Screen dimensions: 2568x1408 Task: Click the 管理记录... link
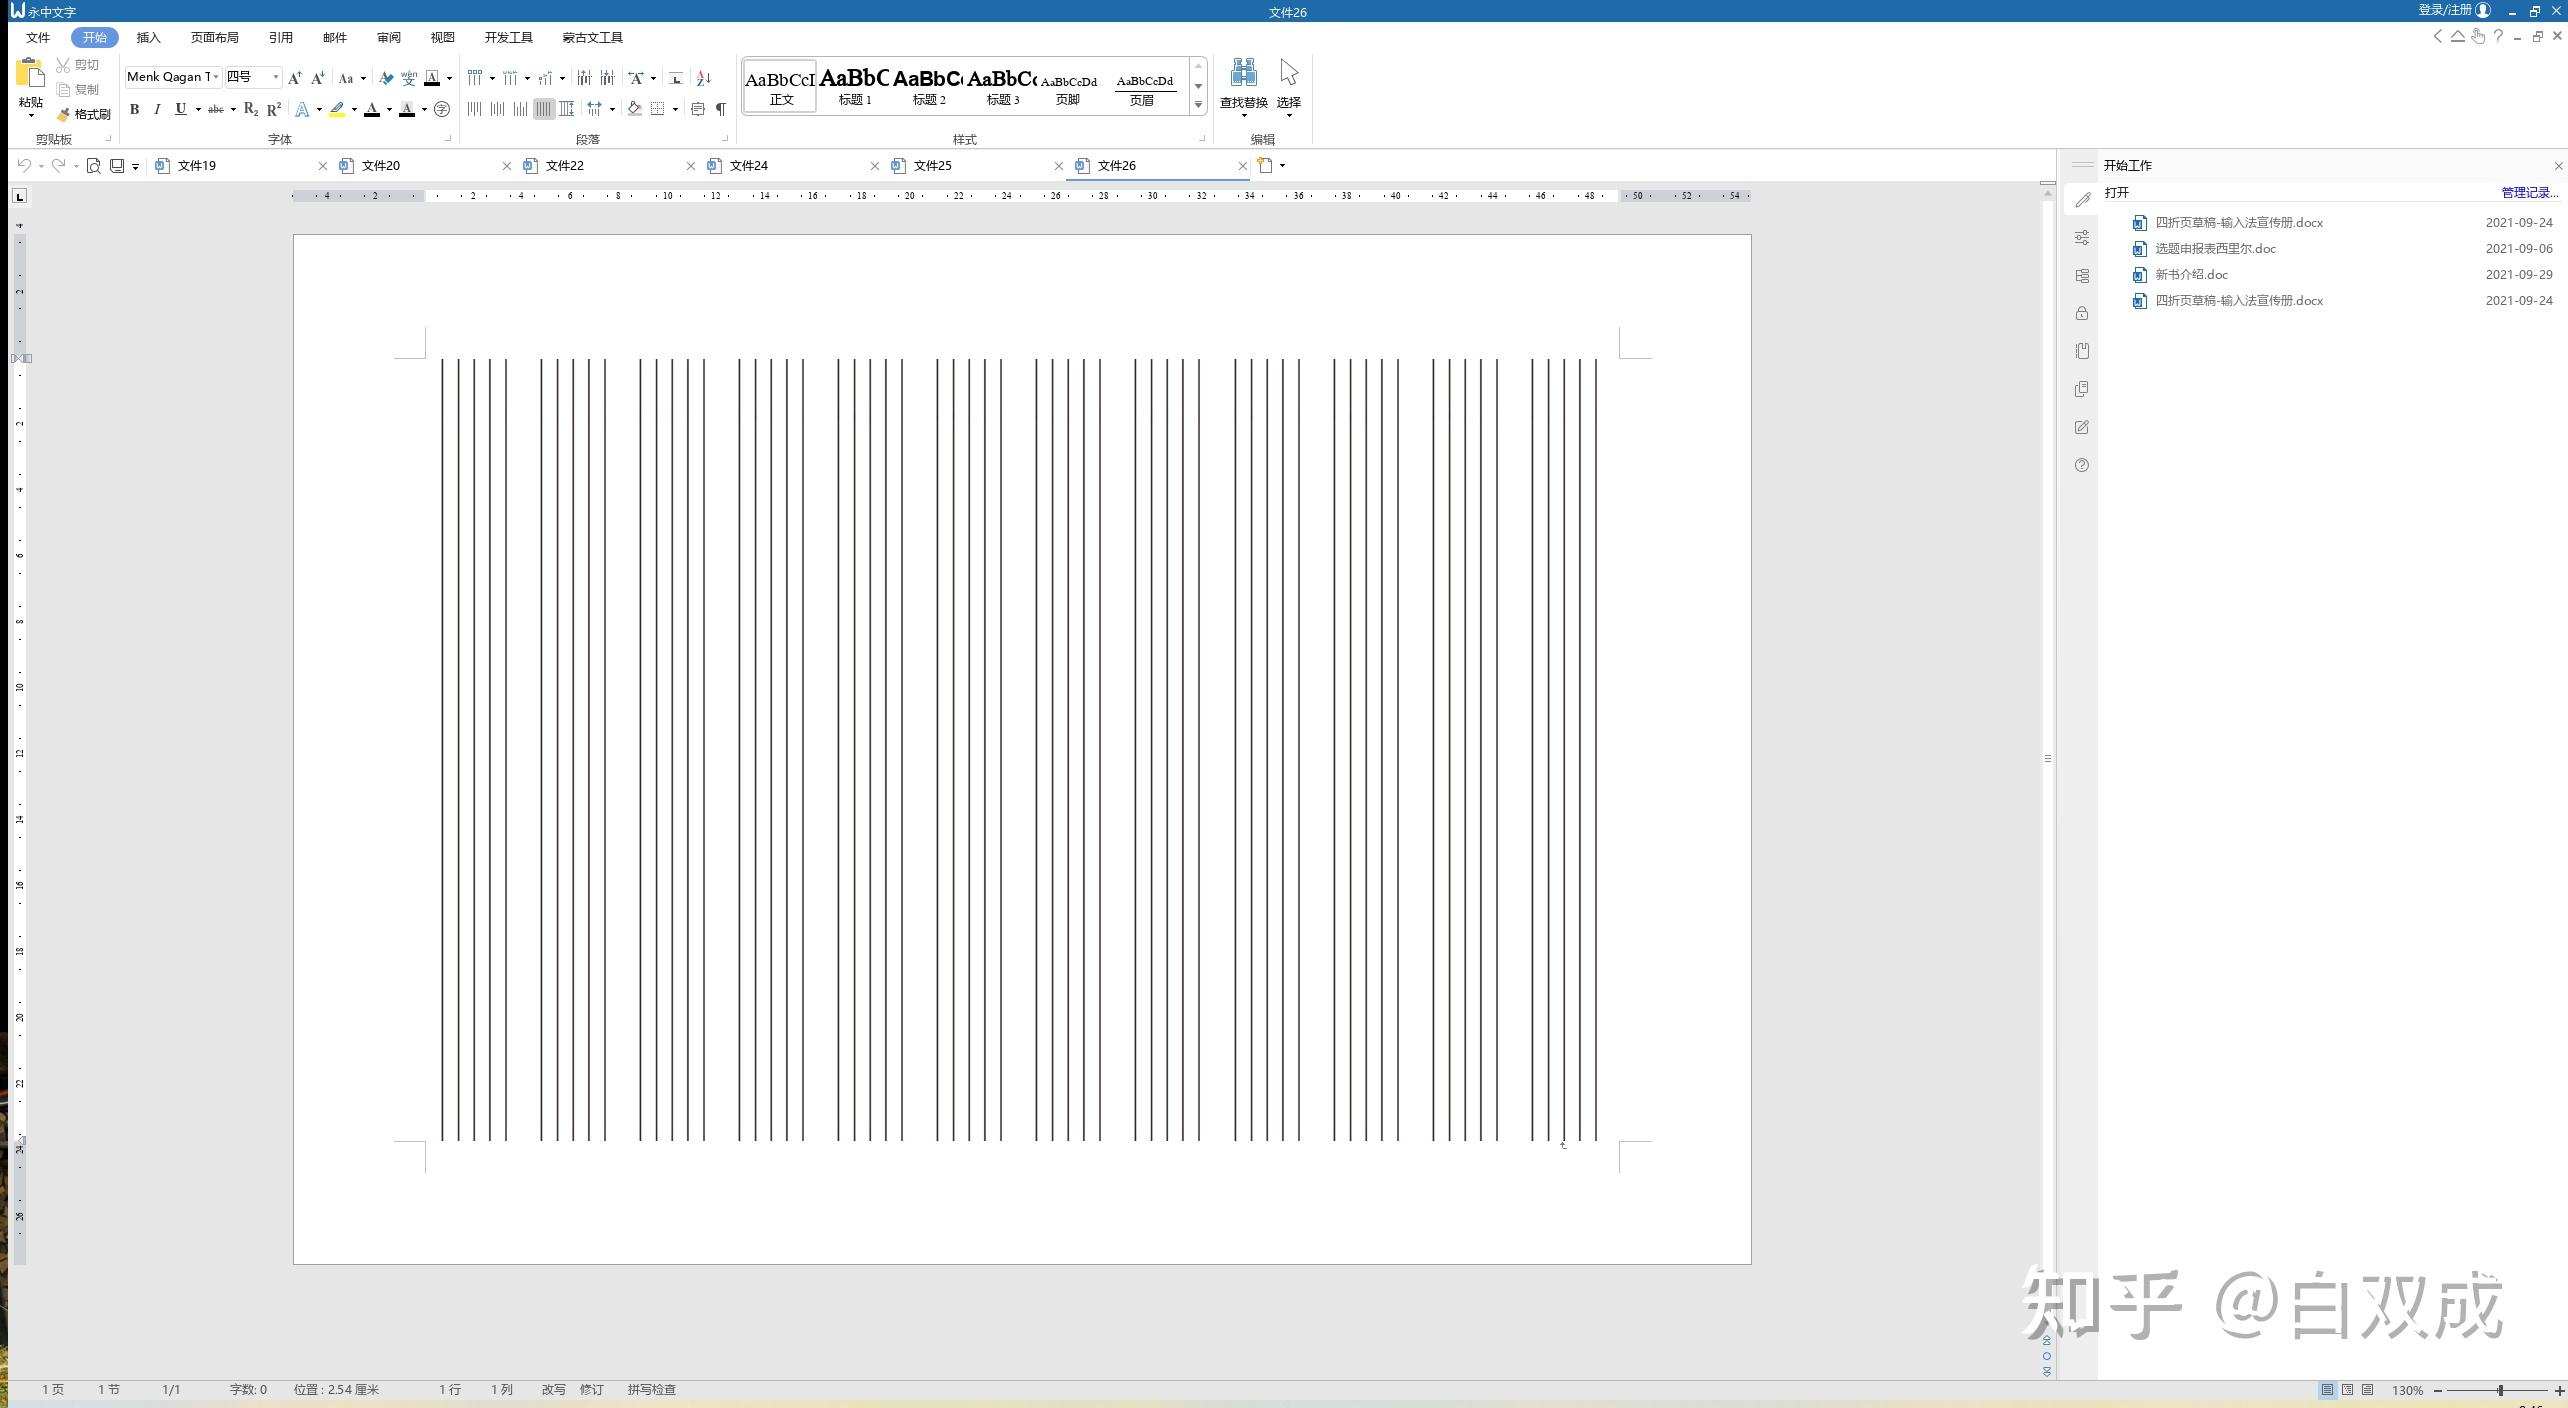2529,193
